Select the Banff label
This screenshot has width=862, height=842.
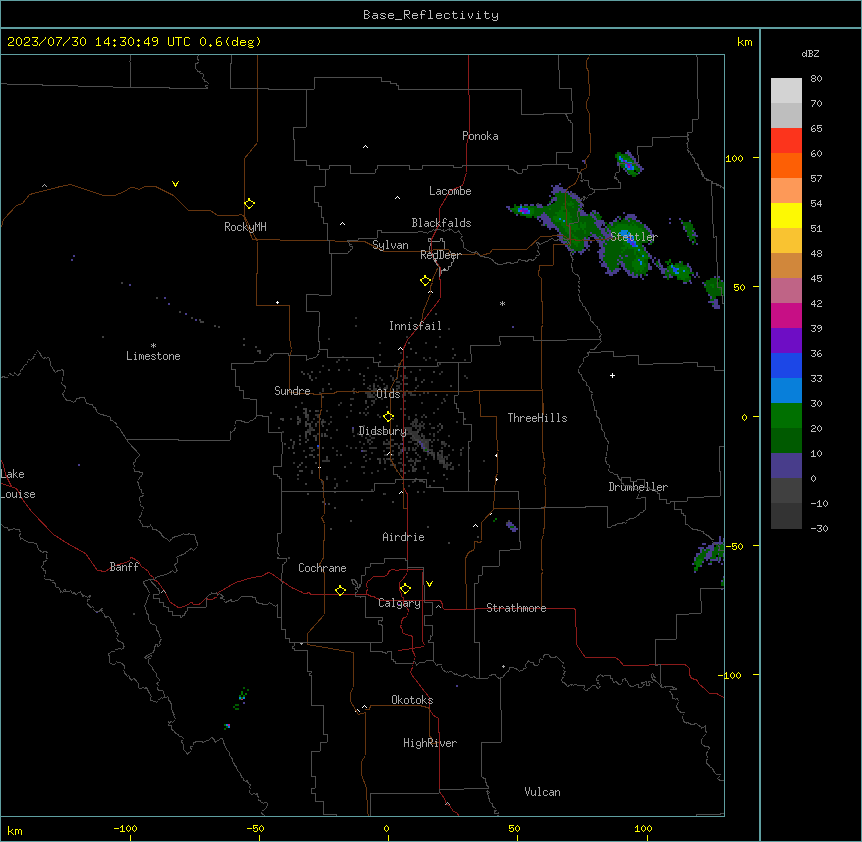124,567
